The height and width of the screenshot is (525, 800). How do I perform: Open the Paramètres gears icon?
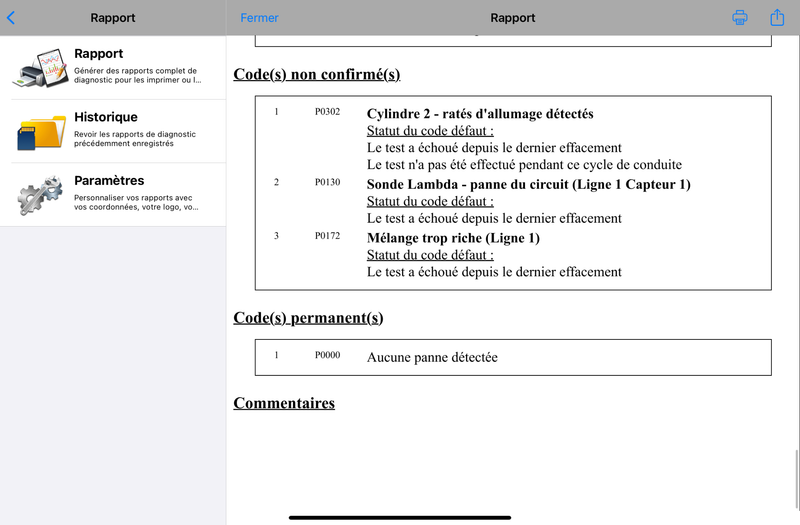[x=40, y=194]
